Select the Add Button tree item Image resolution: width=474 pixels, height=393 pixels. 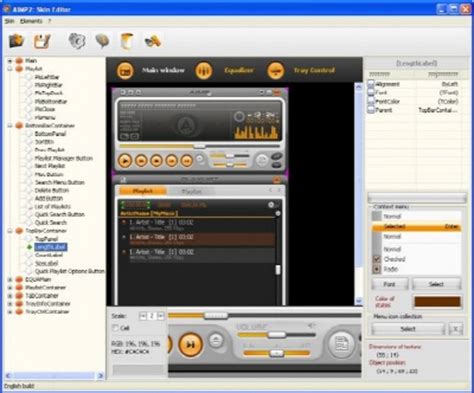(x=49, y=198)
